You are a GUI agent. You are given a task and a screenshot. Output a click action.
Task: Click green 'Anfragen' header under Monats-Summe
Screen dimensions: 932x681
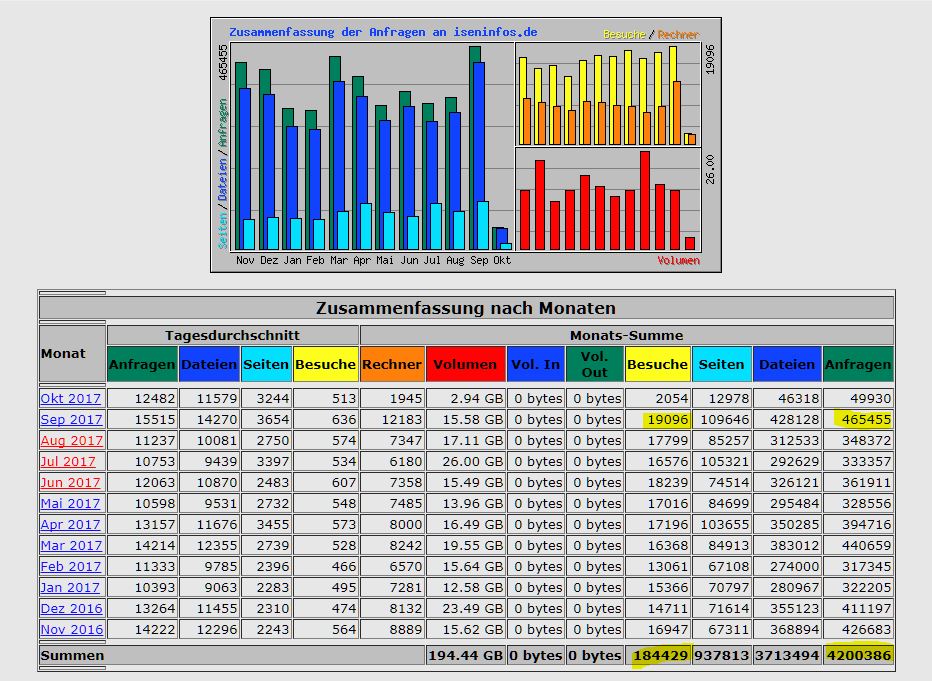point(858,364)
